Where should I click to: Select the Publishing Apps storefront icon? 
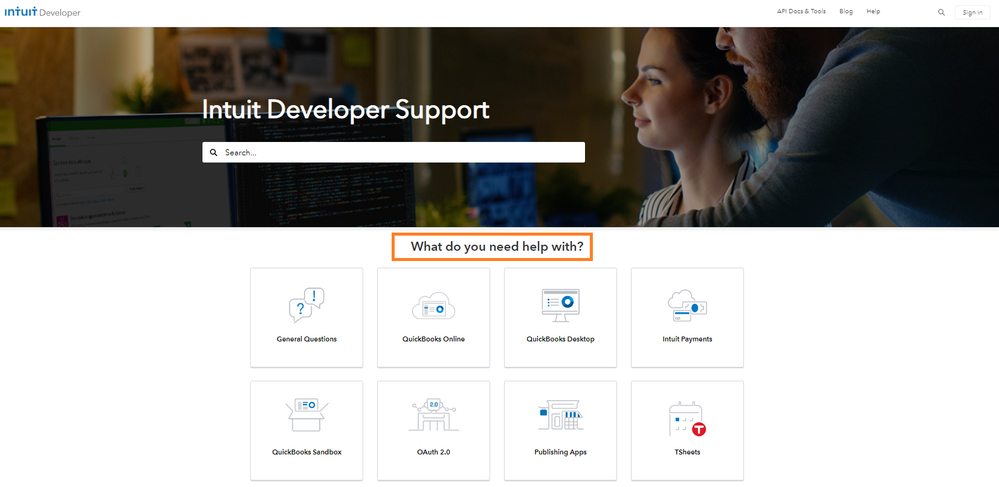(x=560, y=415)
